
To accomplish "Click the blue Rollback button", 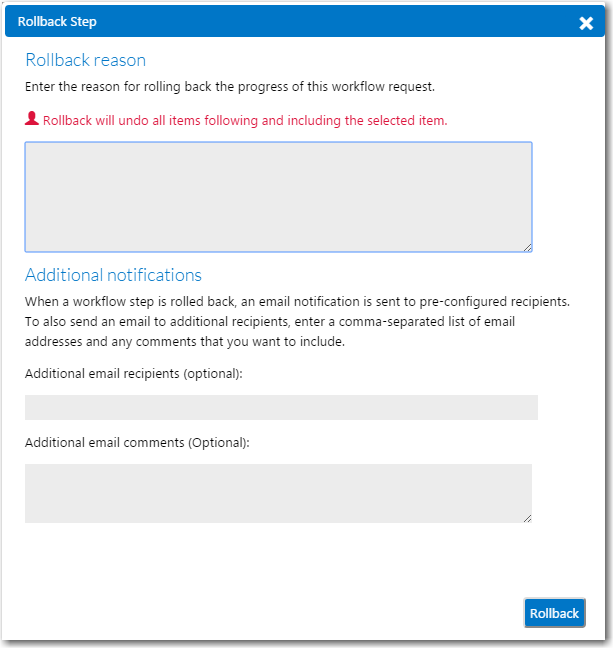I will [554, 613].
